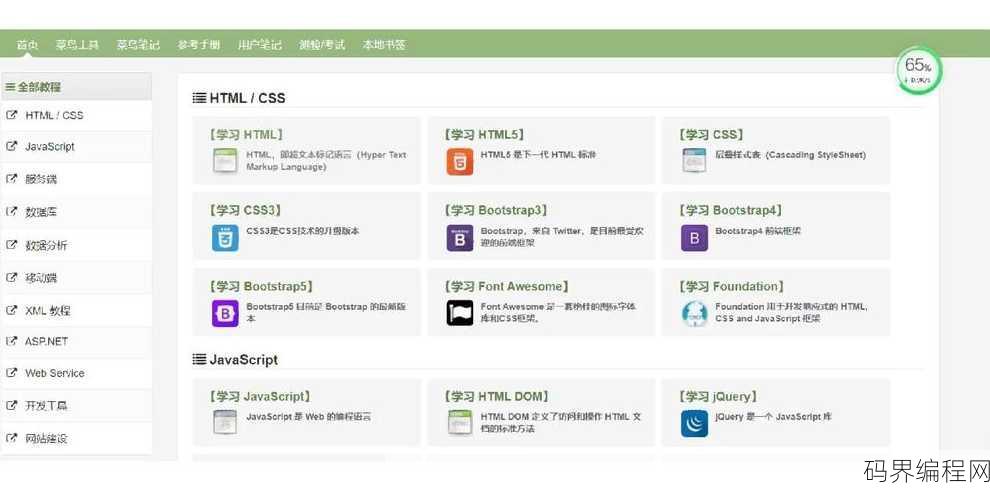Screen dimensions: 990x490
Task: Open the 首页 navigation tab
Action: click(x=27, y=45)
